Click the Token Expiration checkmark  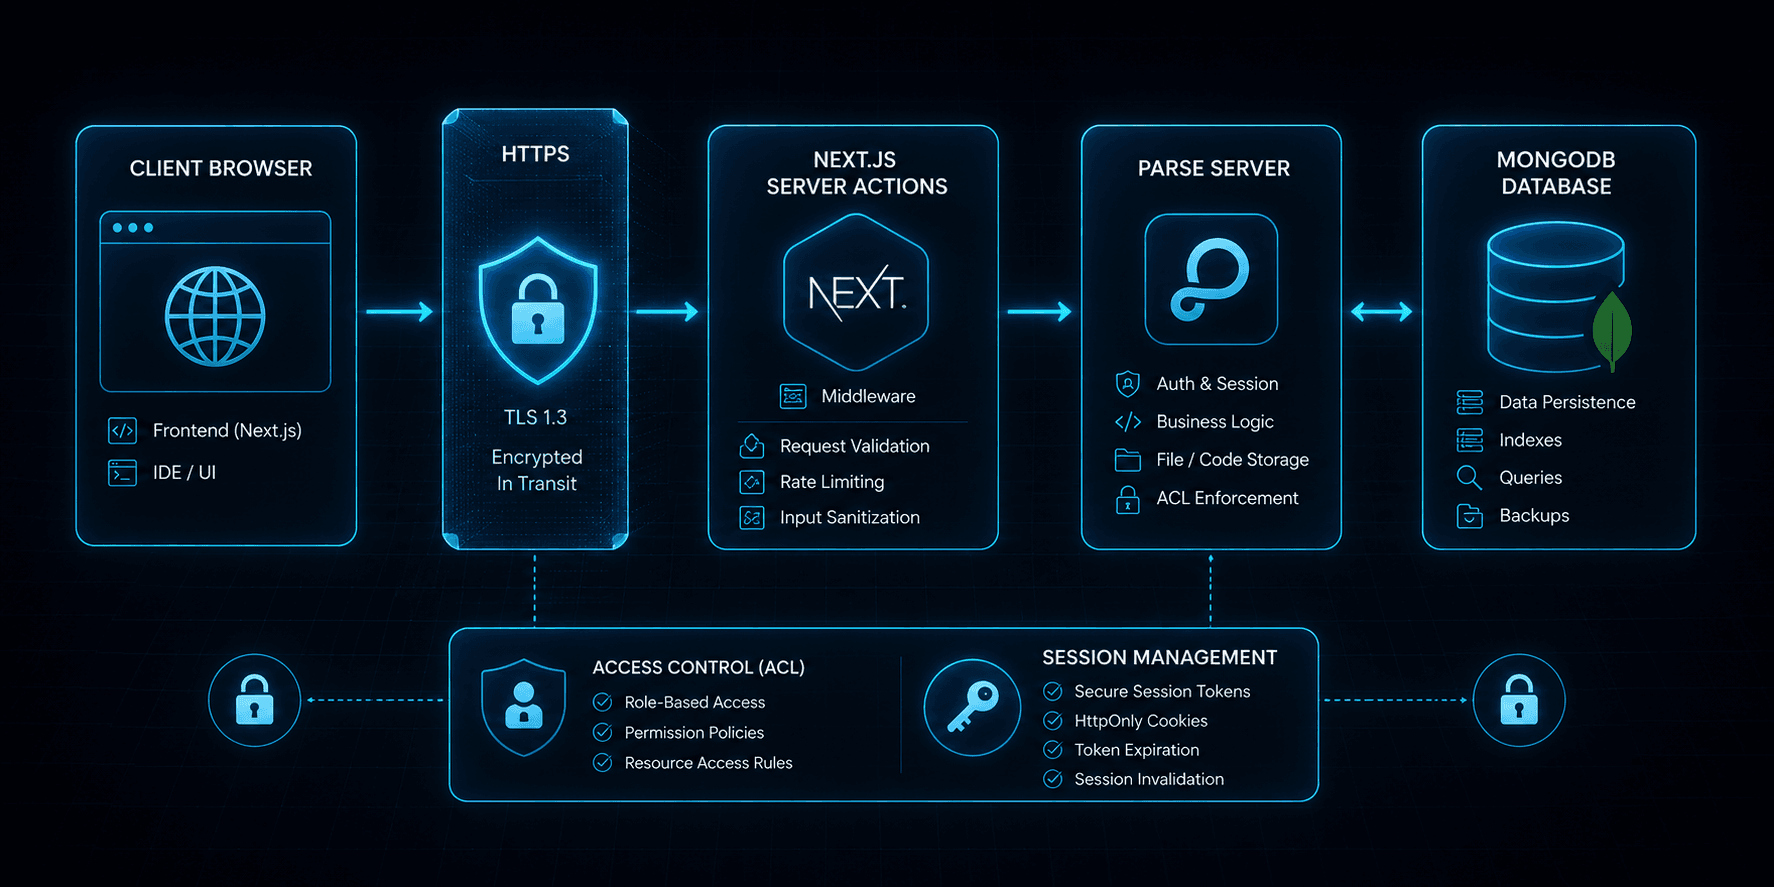1053,750
